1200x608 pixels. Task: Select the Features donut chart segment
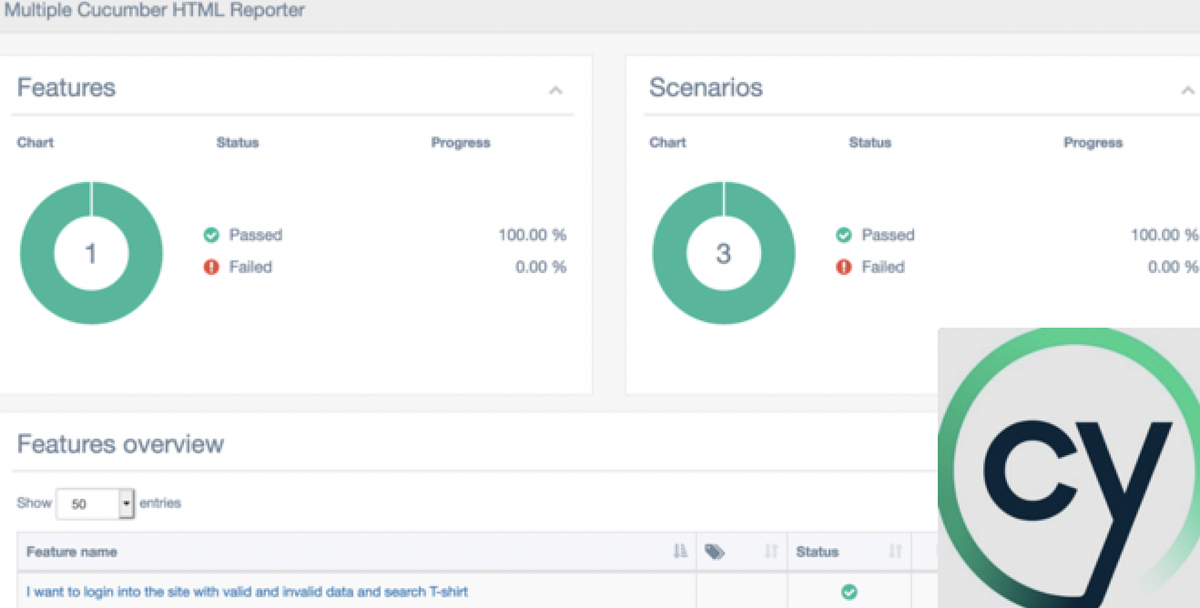(x=91, y=195)
